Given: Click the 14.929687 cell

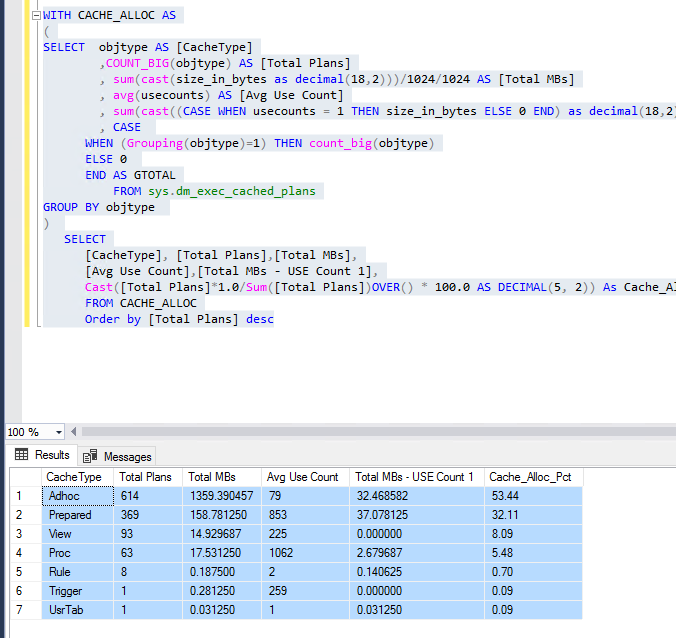Looking at the screenshot, I should coord(222,534).
